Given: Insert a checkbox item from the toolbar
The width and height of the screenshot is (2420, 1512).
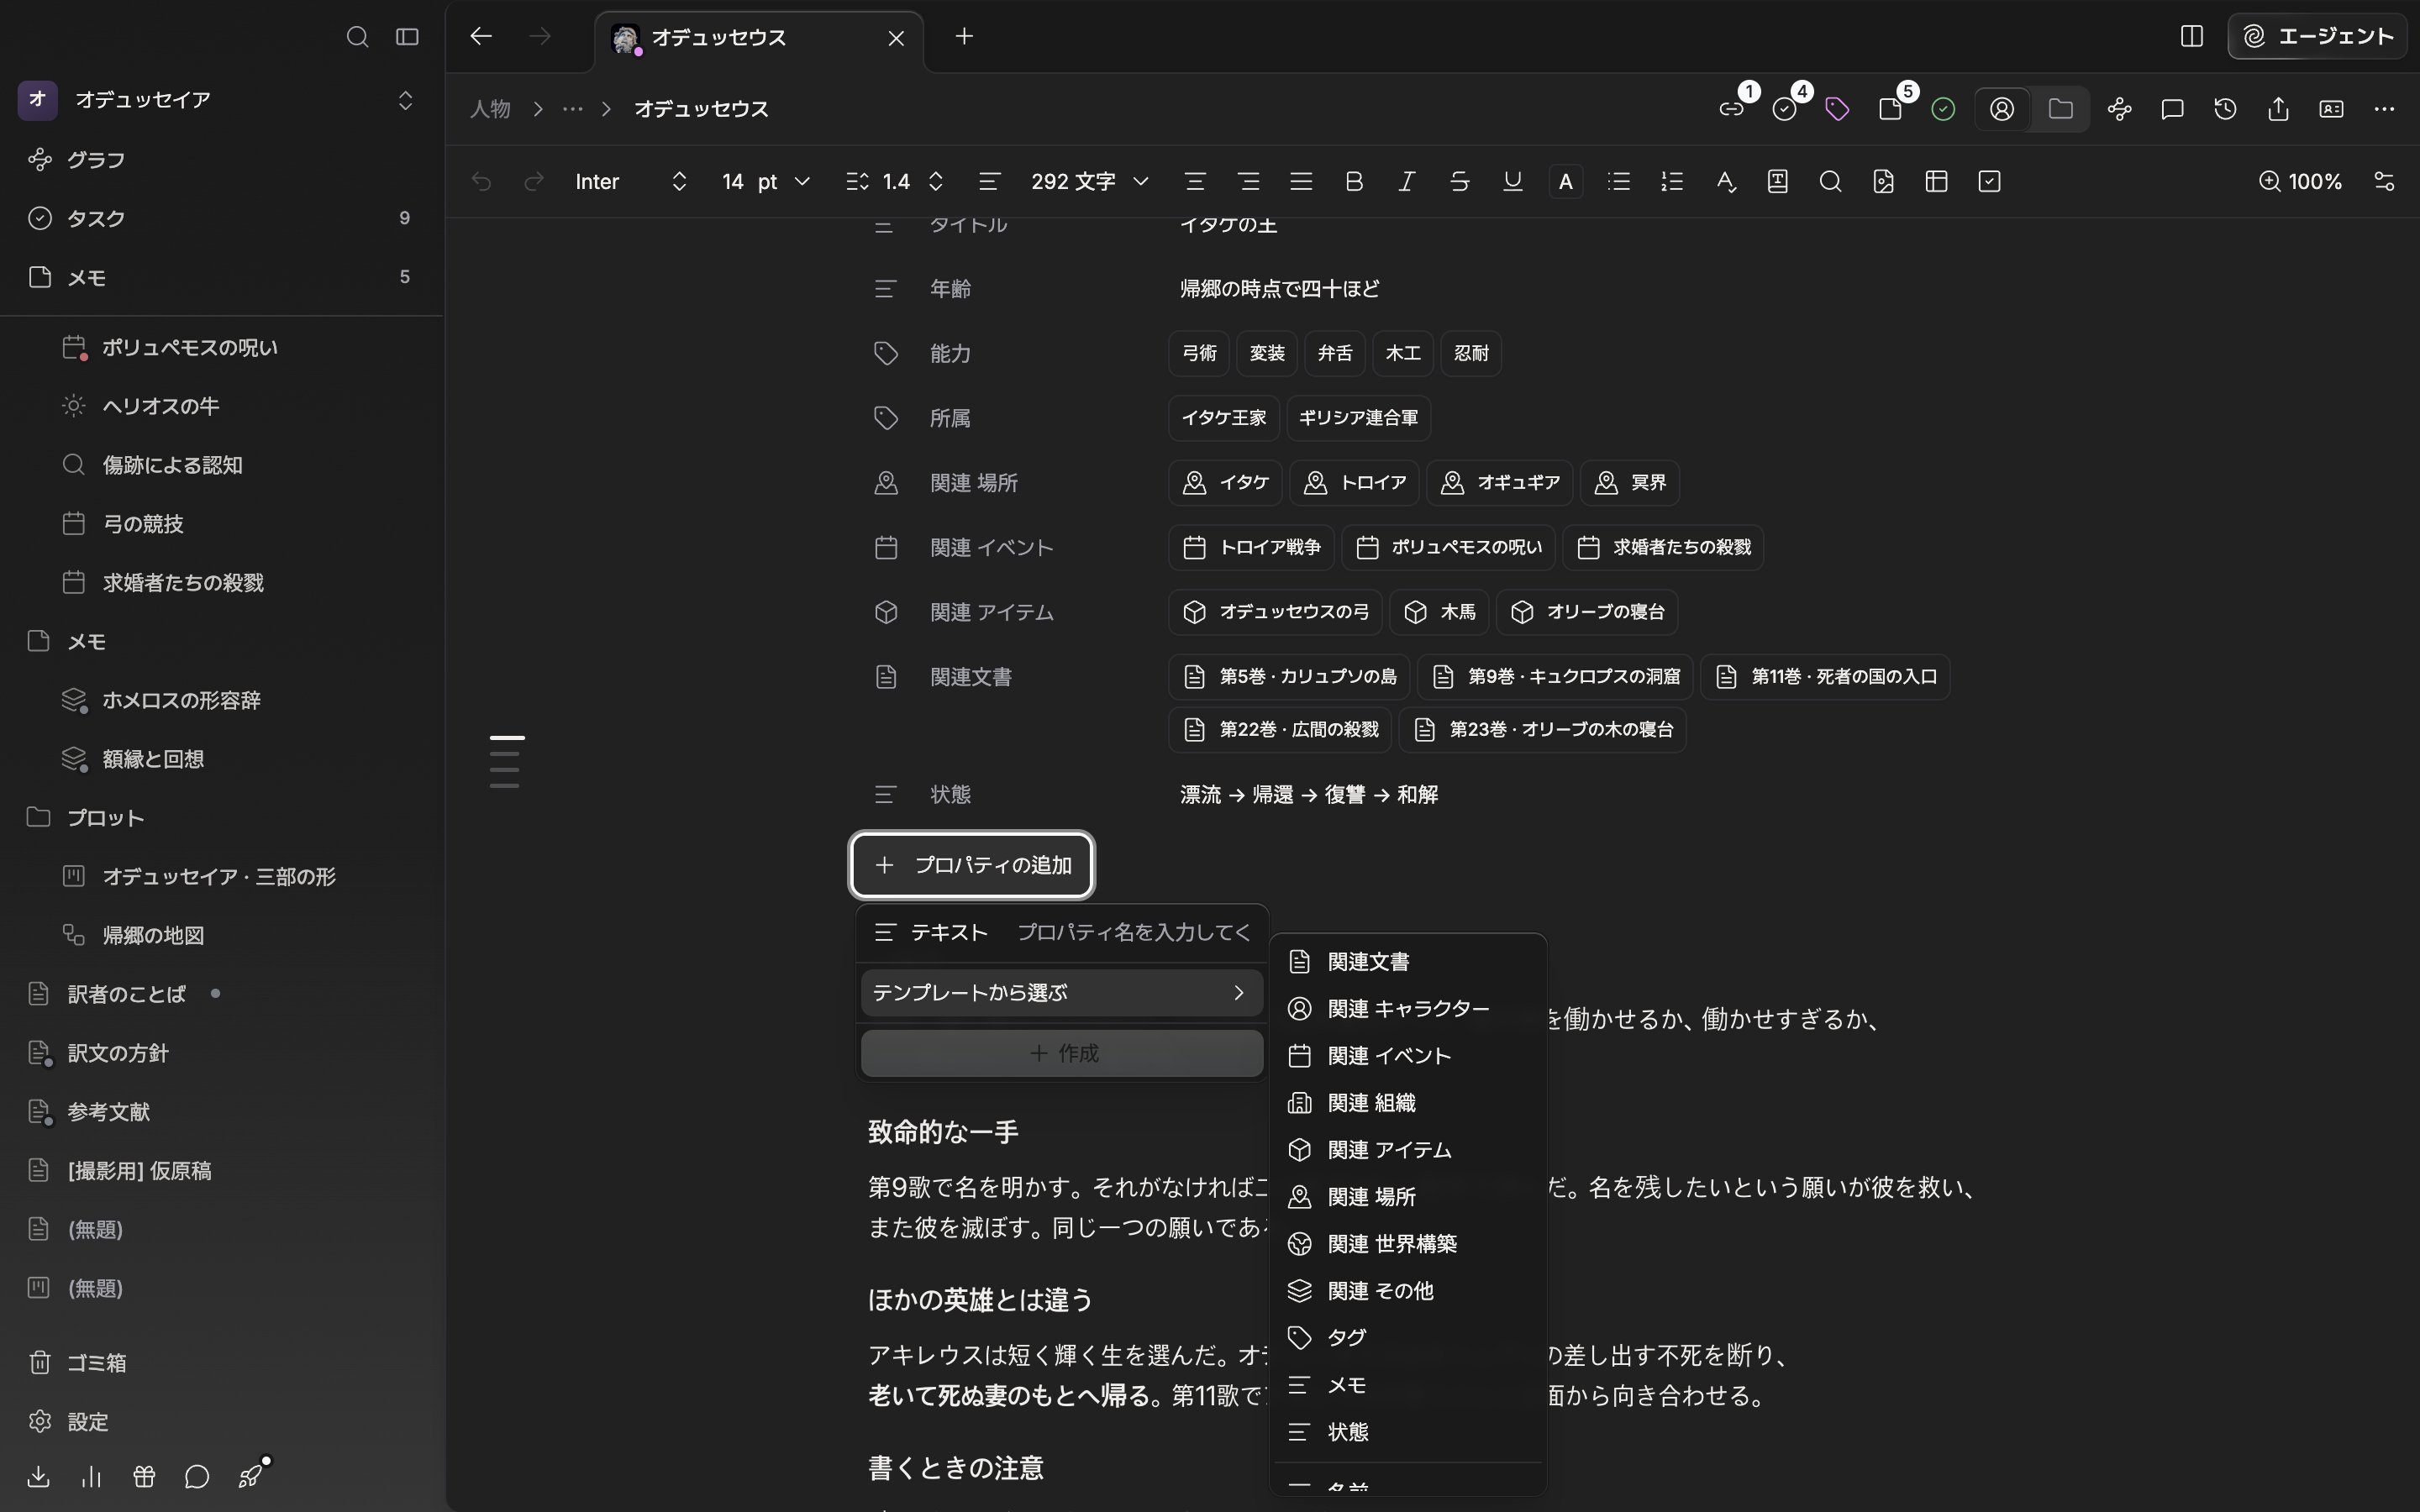Looking at the screenshot, I should (1990, 182).
